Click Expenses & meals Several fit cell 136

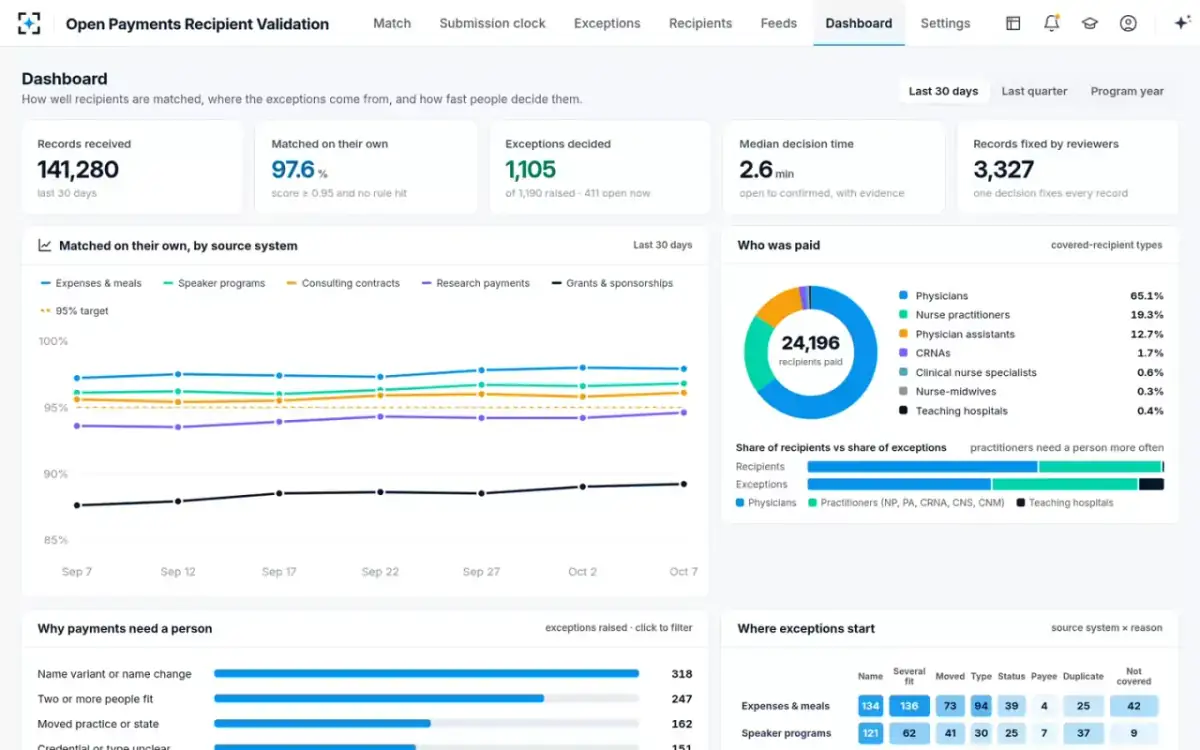(909, 706)
